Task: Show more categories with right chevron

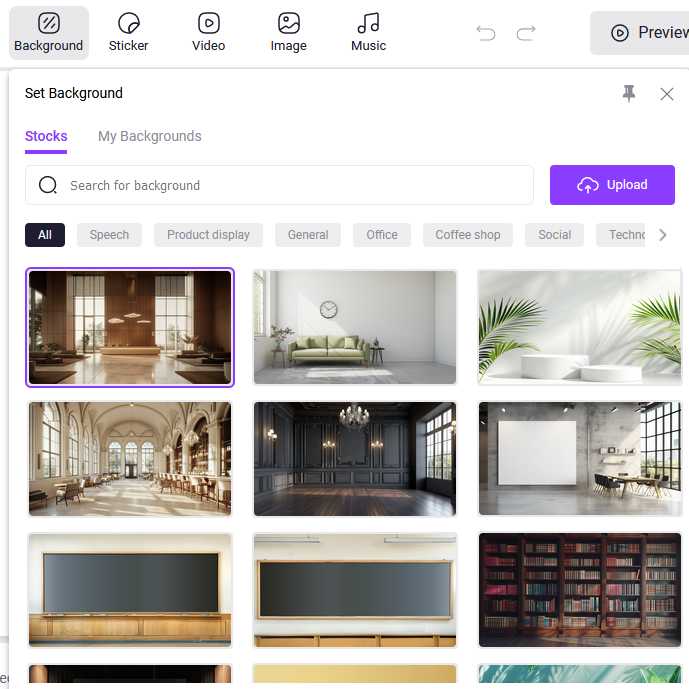Action: point(663,235)
